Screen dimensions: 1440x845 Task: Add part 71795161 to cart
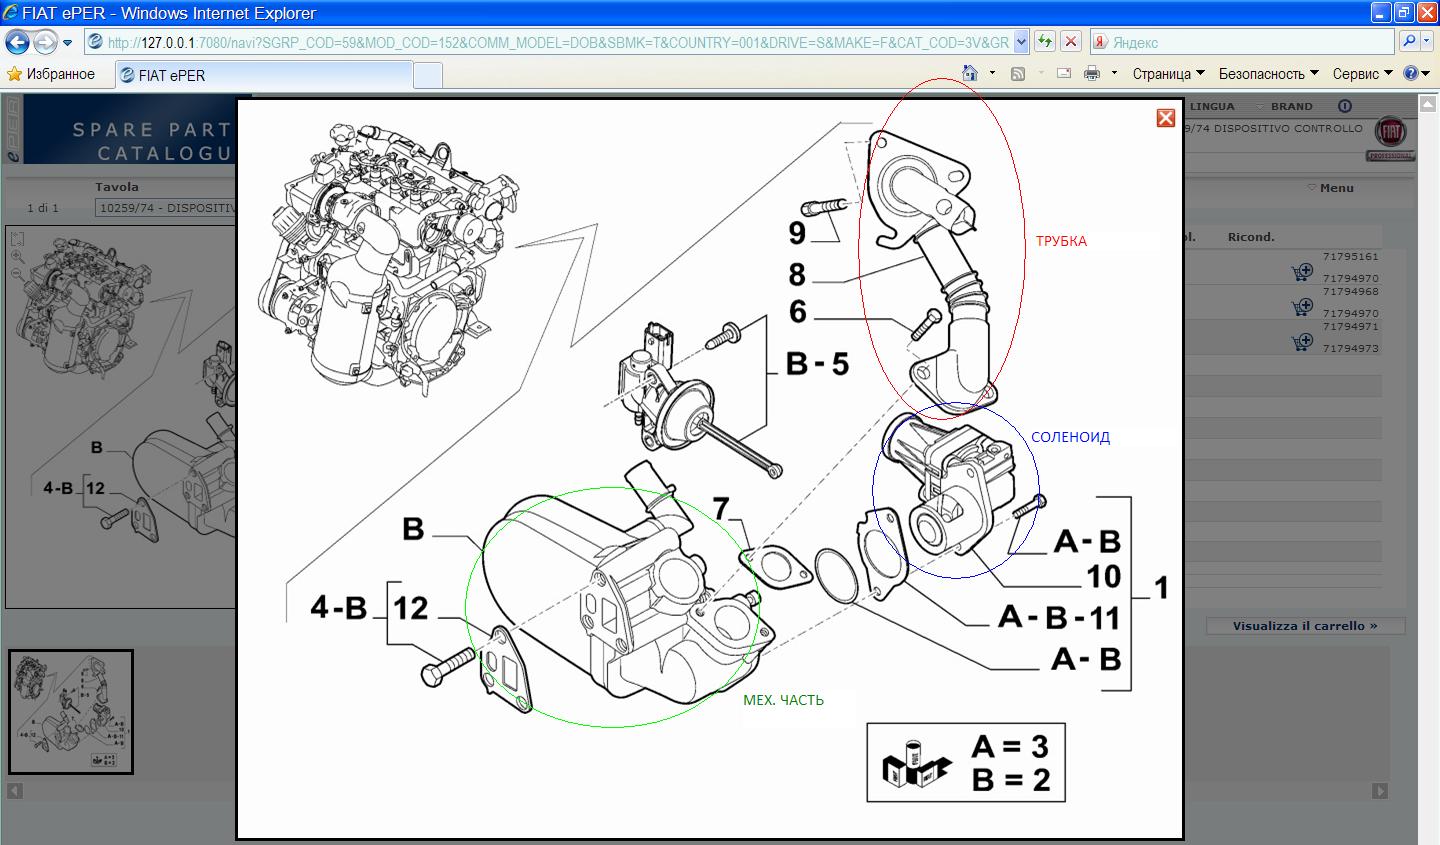pos(1301,272)
